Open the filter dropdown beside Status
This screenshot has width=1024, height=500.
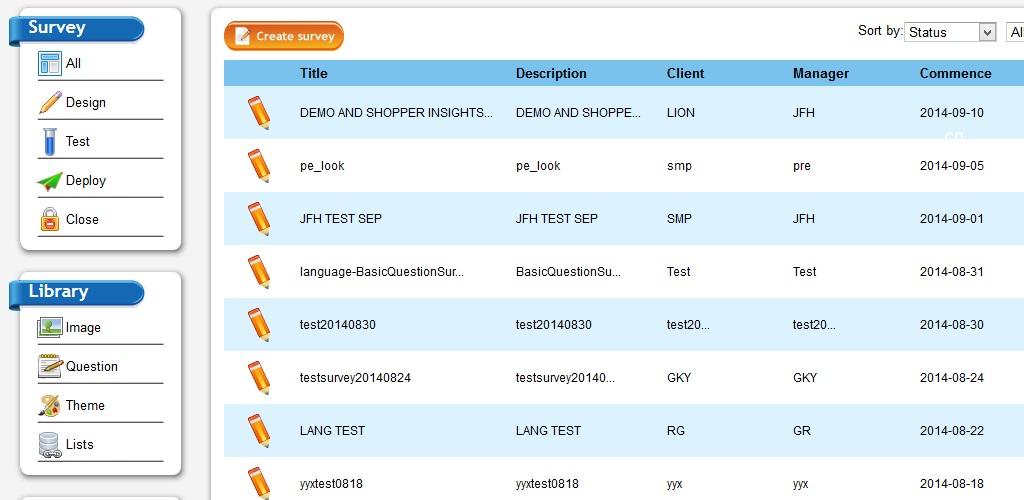(1016, 32)
